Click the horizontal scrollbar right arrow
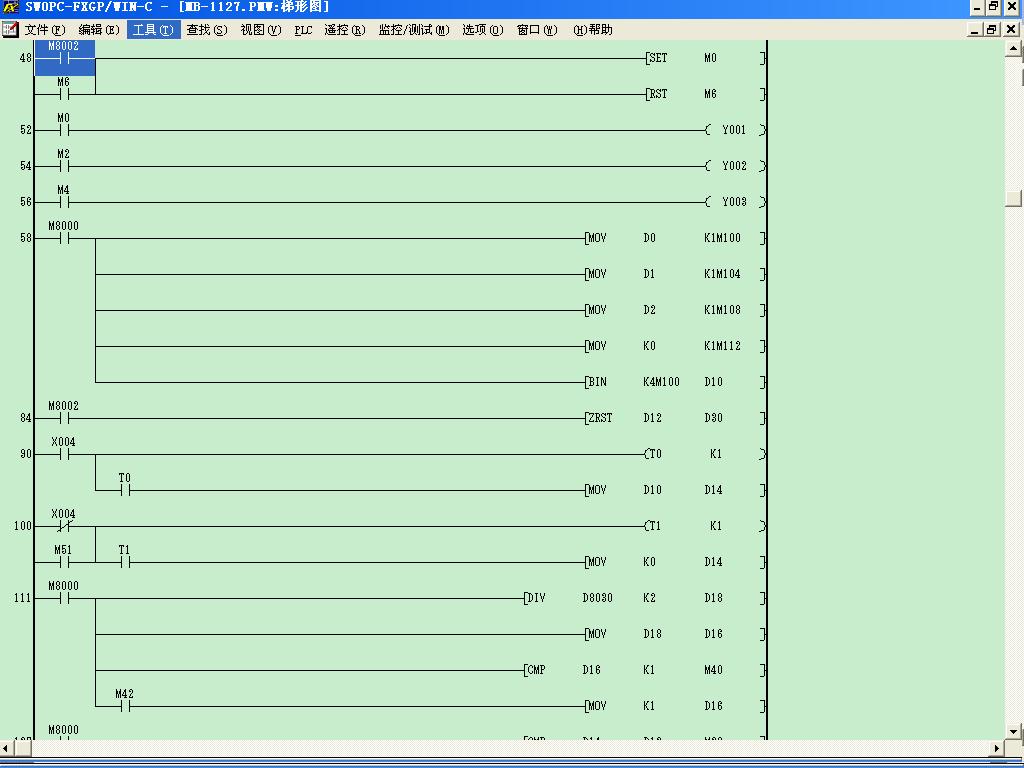Viewport: 1024px width, 768px height. pos(997,748)
